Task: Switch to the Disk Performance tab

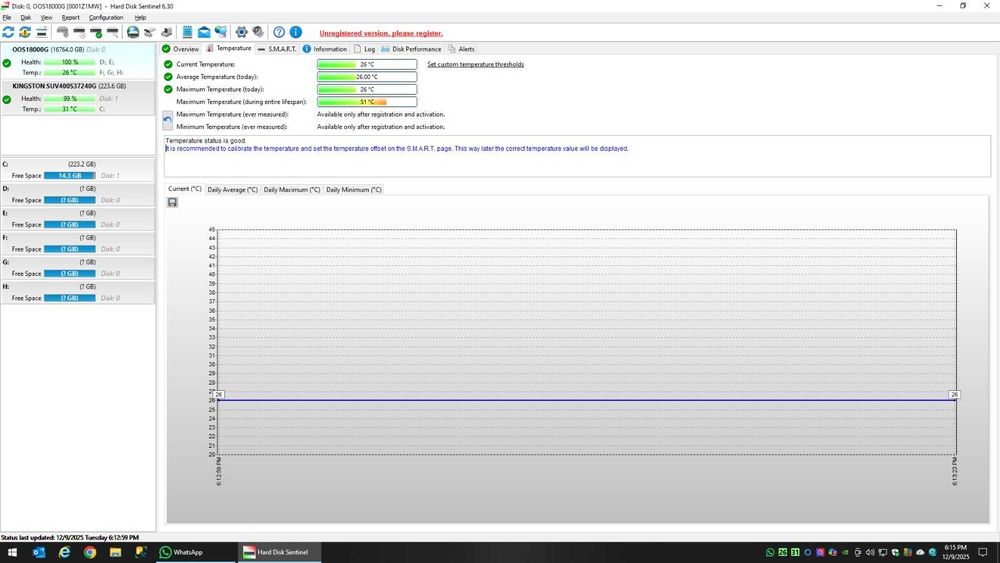Action: click(x=411, y=49)
